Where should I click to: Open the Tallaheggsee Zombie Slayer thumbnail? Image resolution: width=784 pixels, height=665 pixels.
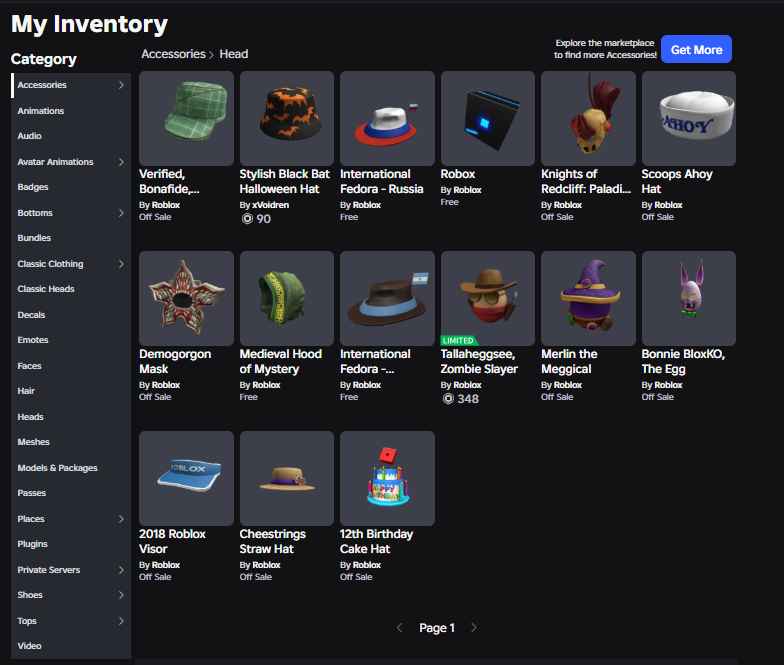[x=488, y=298]
